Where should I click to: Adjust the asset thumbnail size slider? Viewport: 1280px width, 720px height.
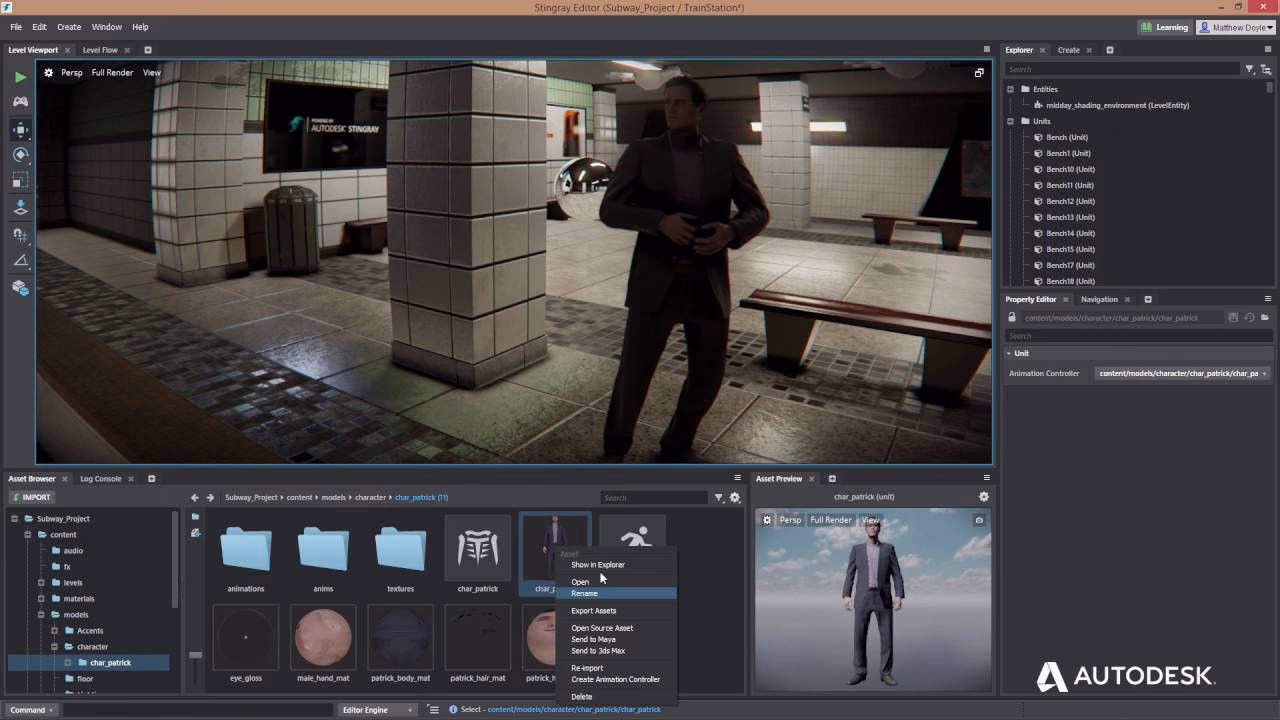pos(195,655)
